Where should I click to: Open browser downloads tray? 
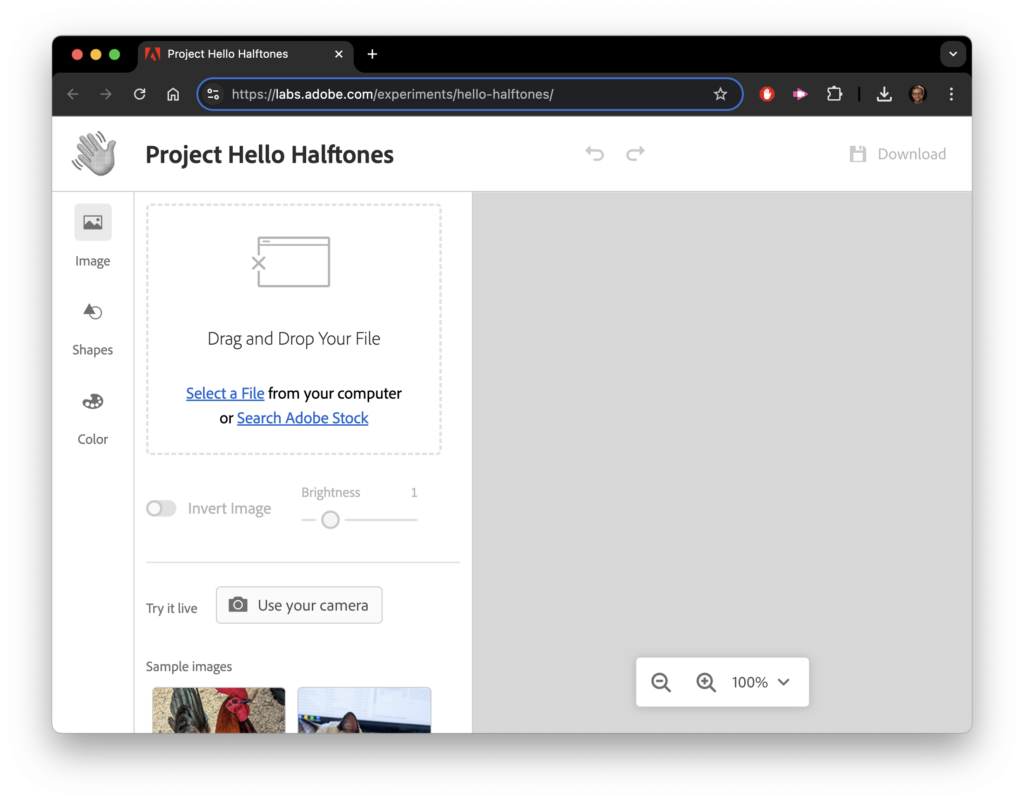[884, 94]
